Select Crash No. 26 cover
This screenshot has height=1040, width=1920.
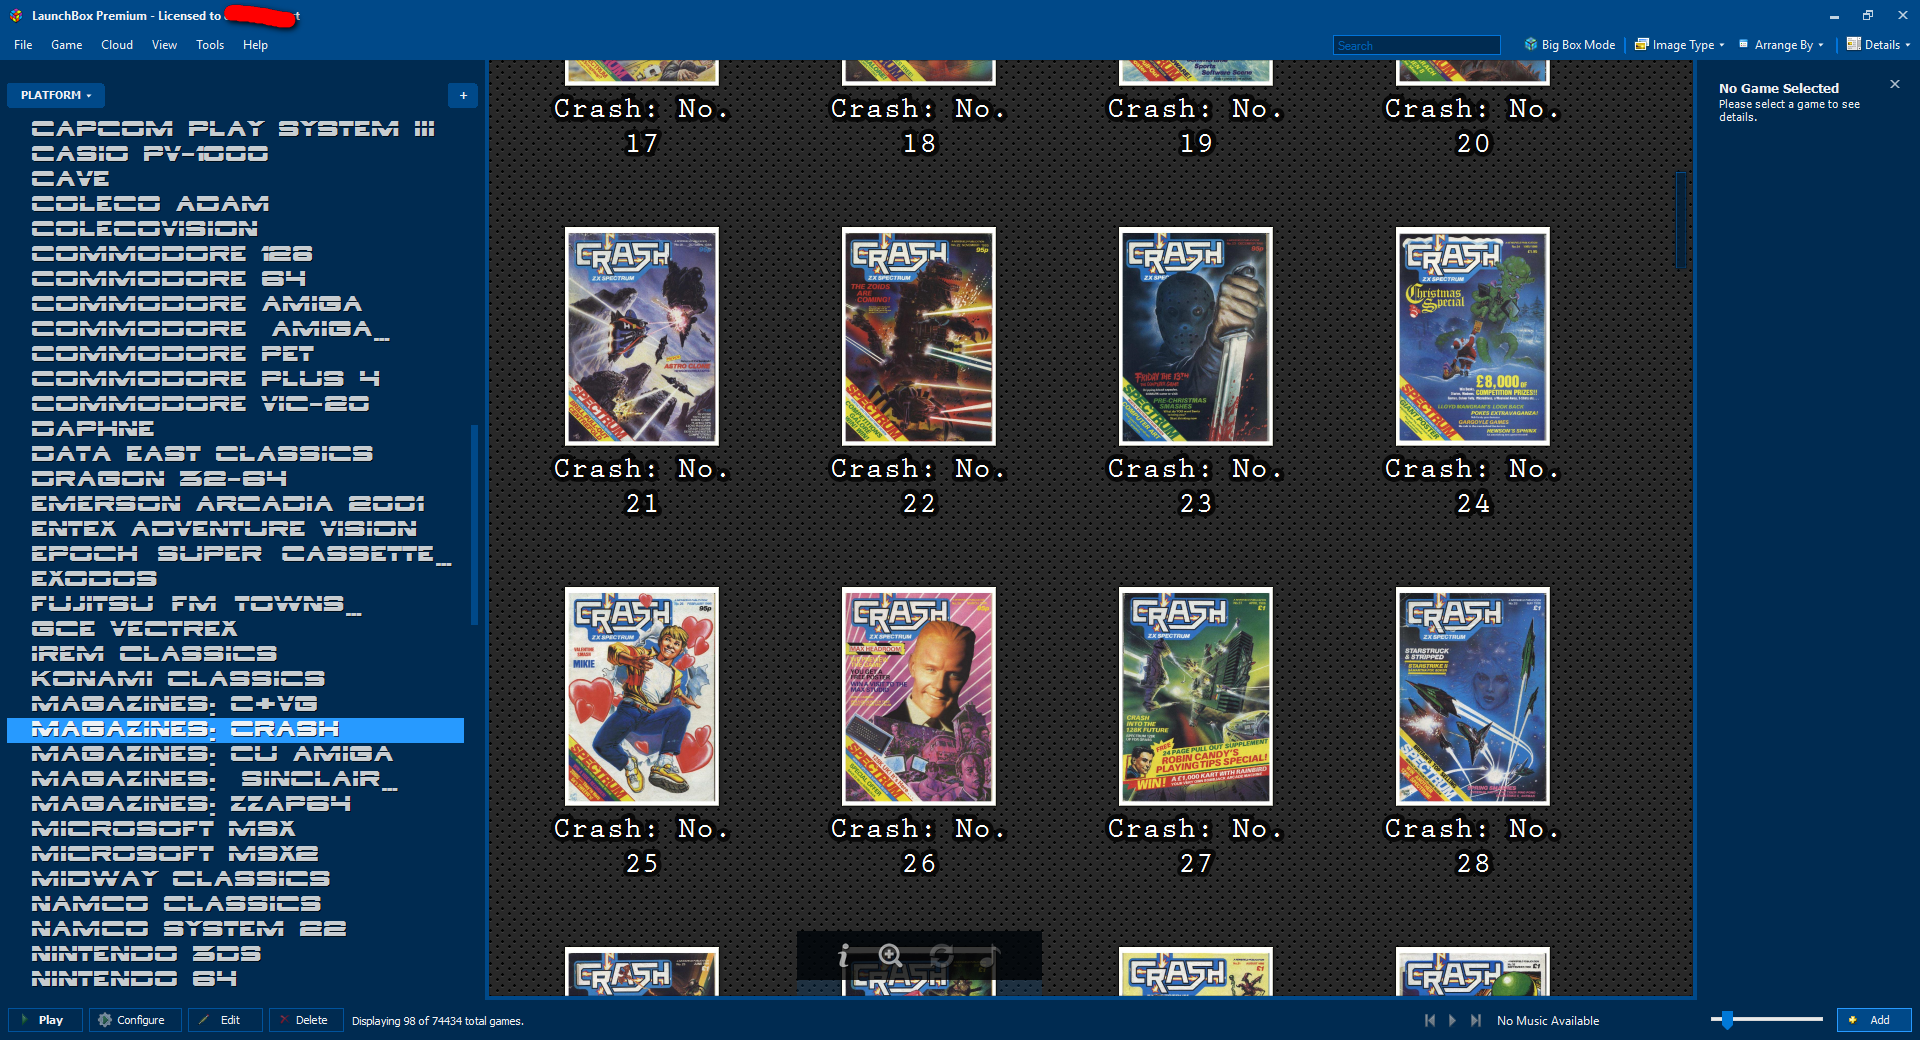click(x=919, y=696)
